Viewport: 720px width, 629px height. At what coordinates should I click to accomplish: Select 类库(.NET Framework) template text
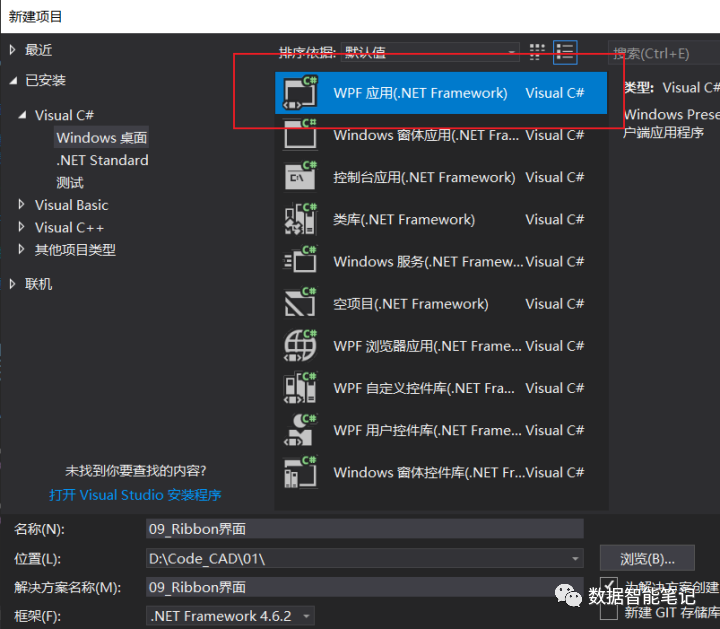(404, 219)
